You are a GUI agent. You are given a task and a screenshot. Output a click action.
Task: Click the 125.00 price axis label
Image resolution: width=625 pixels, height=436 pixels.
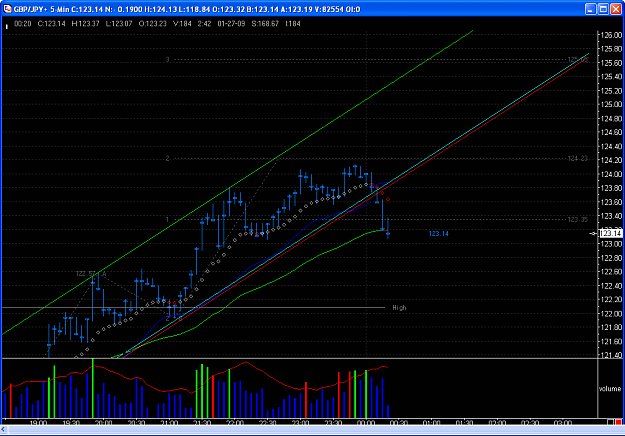[611, 104]
